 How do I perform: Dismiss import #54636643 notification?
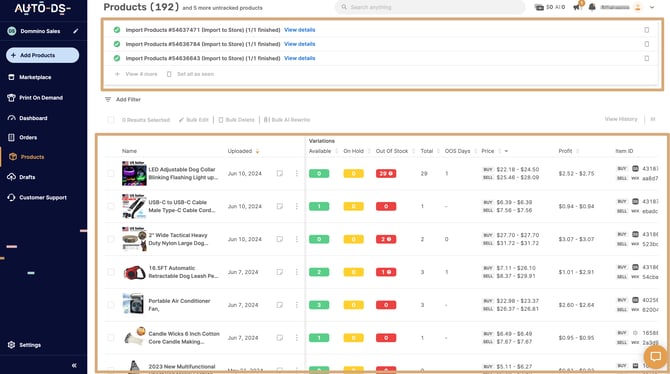[x=646, y=58]
